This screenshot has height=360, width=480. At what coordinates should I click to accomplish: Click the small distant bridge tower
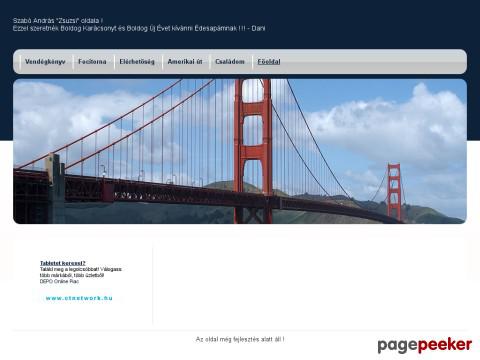(394, 191)
